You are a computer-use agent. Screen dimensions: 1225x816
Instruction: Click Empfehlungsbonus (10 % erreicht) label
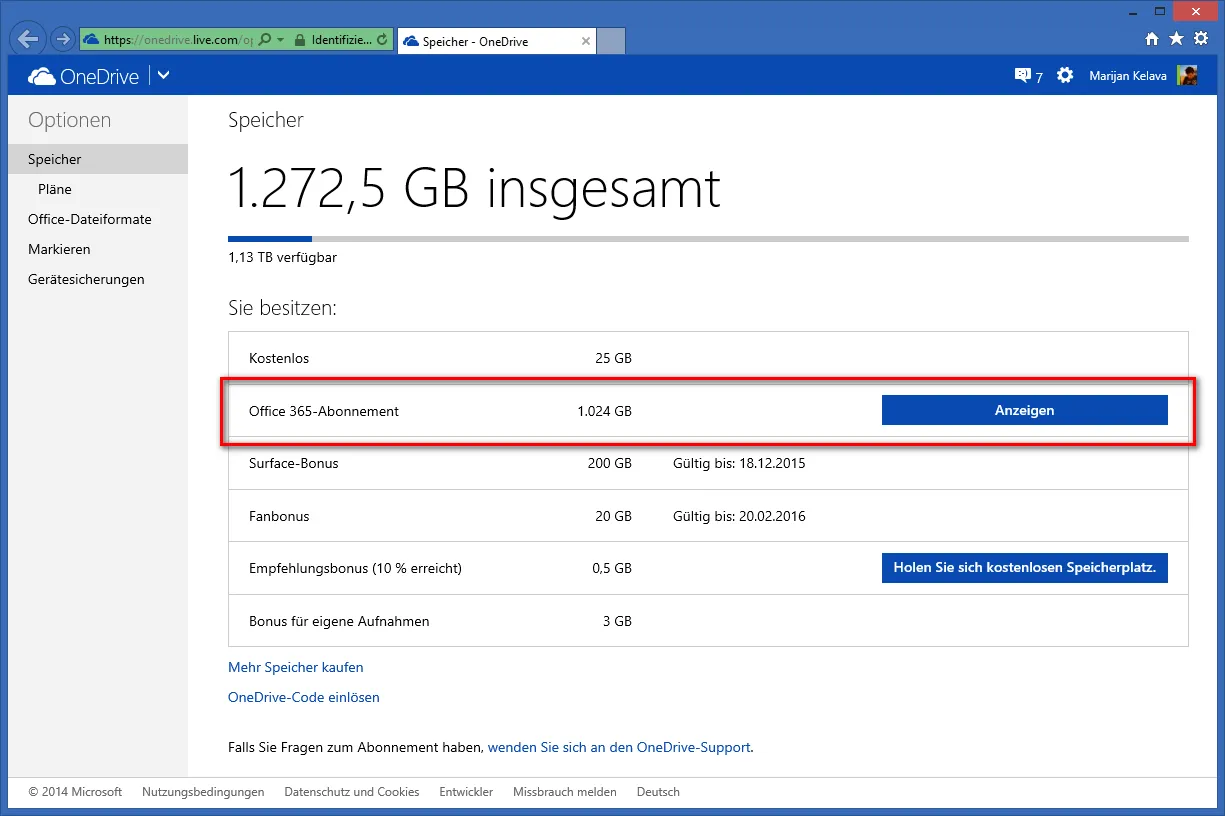[x=355, y=568]
